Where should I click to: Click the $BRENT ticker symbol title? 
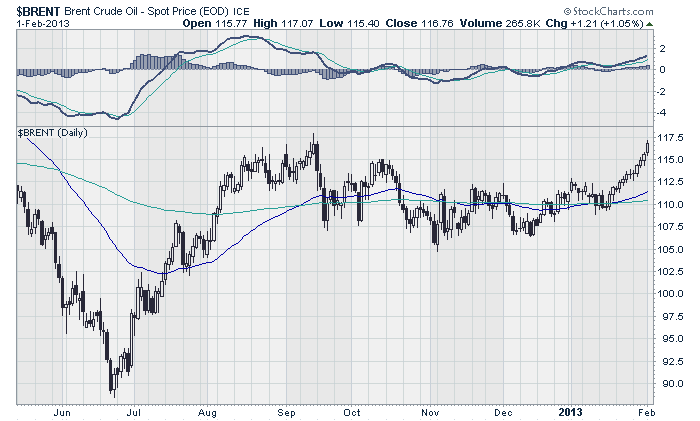[38, 11]
